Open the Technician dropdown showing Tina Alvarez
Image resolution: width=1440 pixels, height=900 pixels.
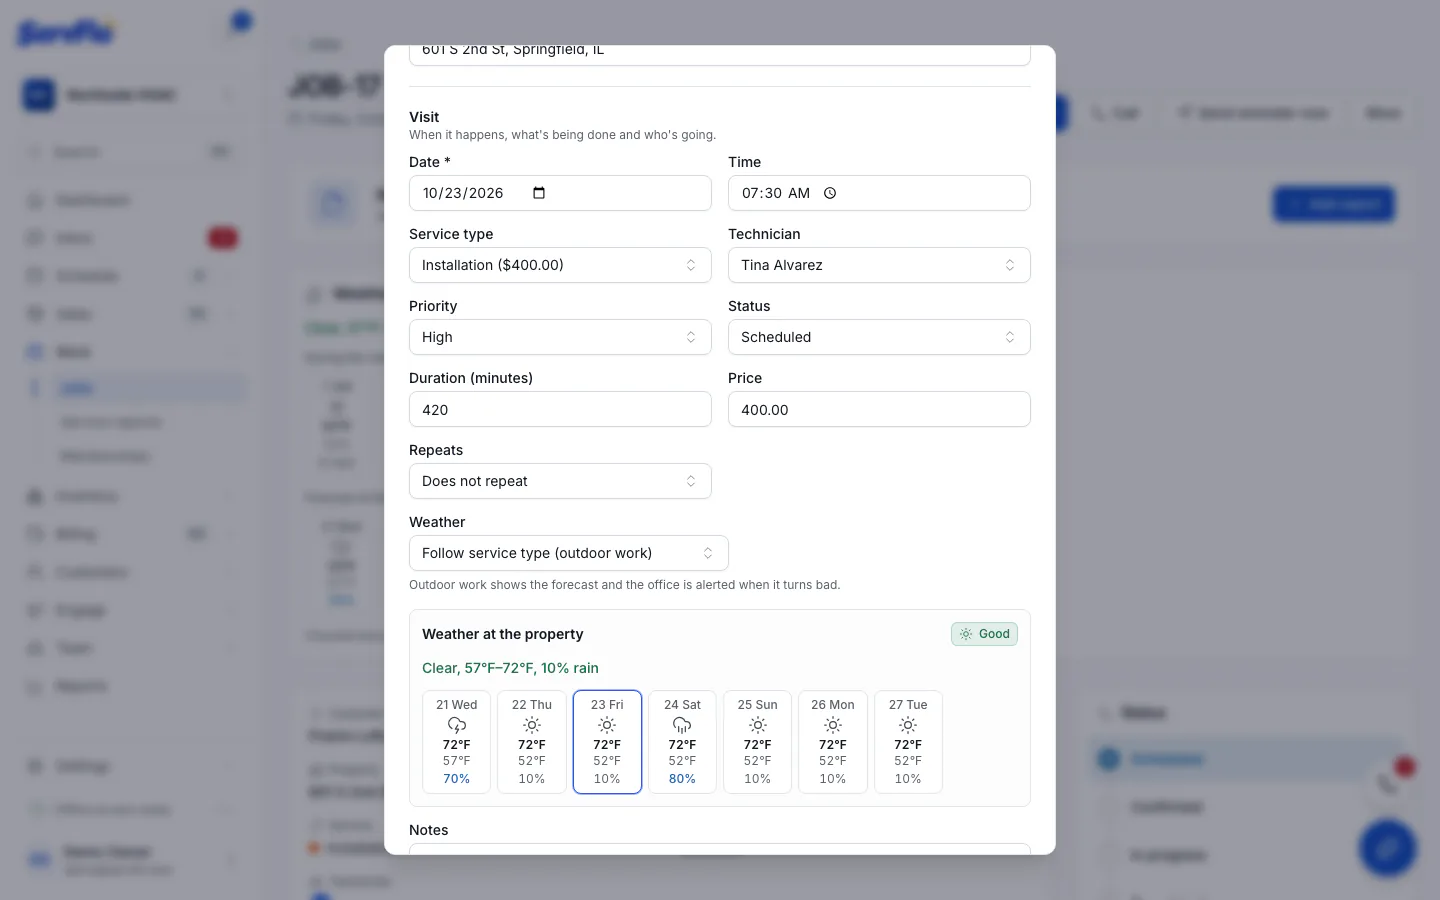[879, 265]
